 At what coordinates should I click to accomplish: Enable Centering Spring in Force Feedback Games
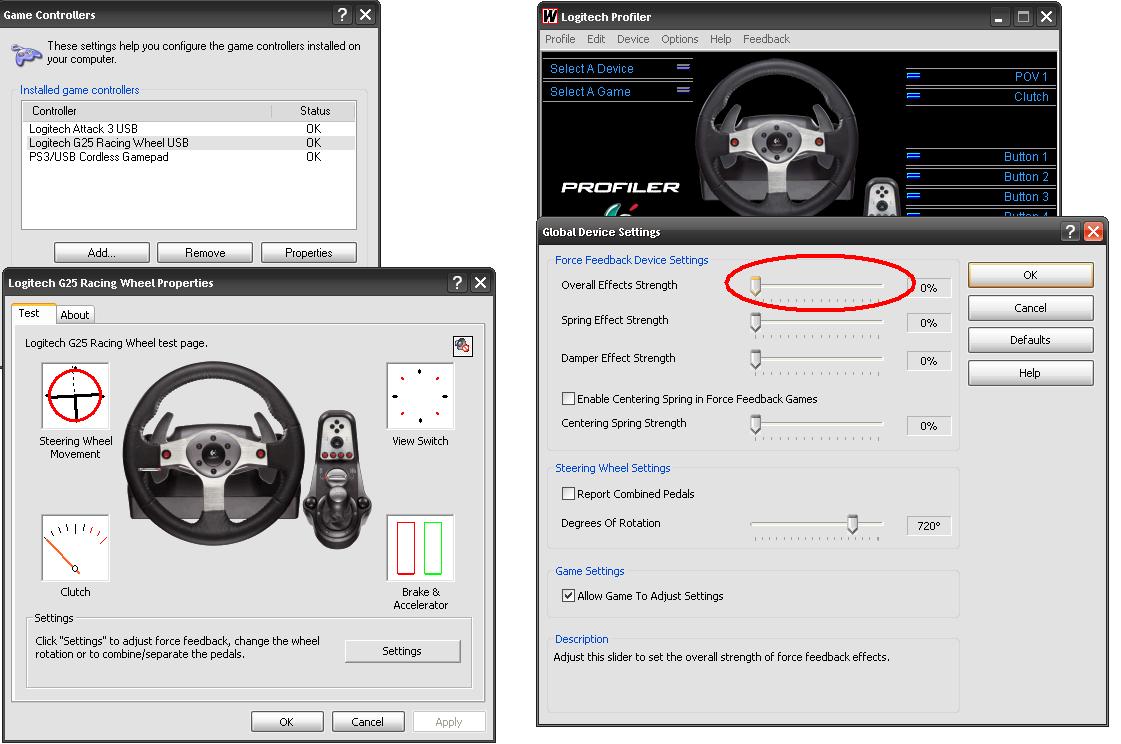pos(568,399)
